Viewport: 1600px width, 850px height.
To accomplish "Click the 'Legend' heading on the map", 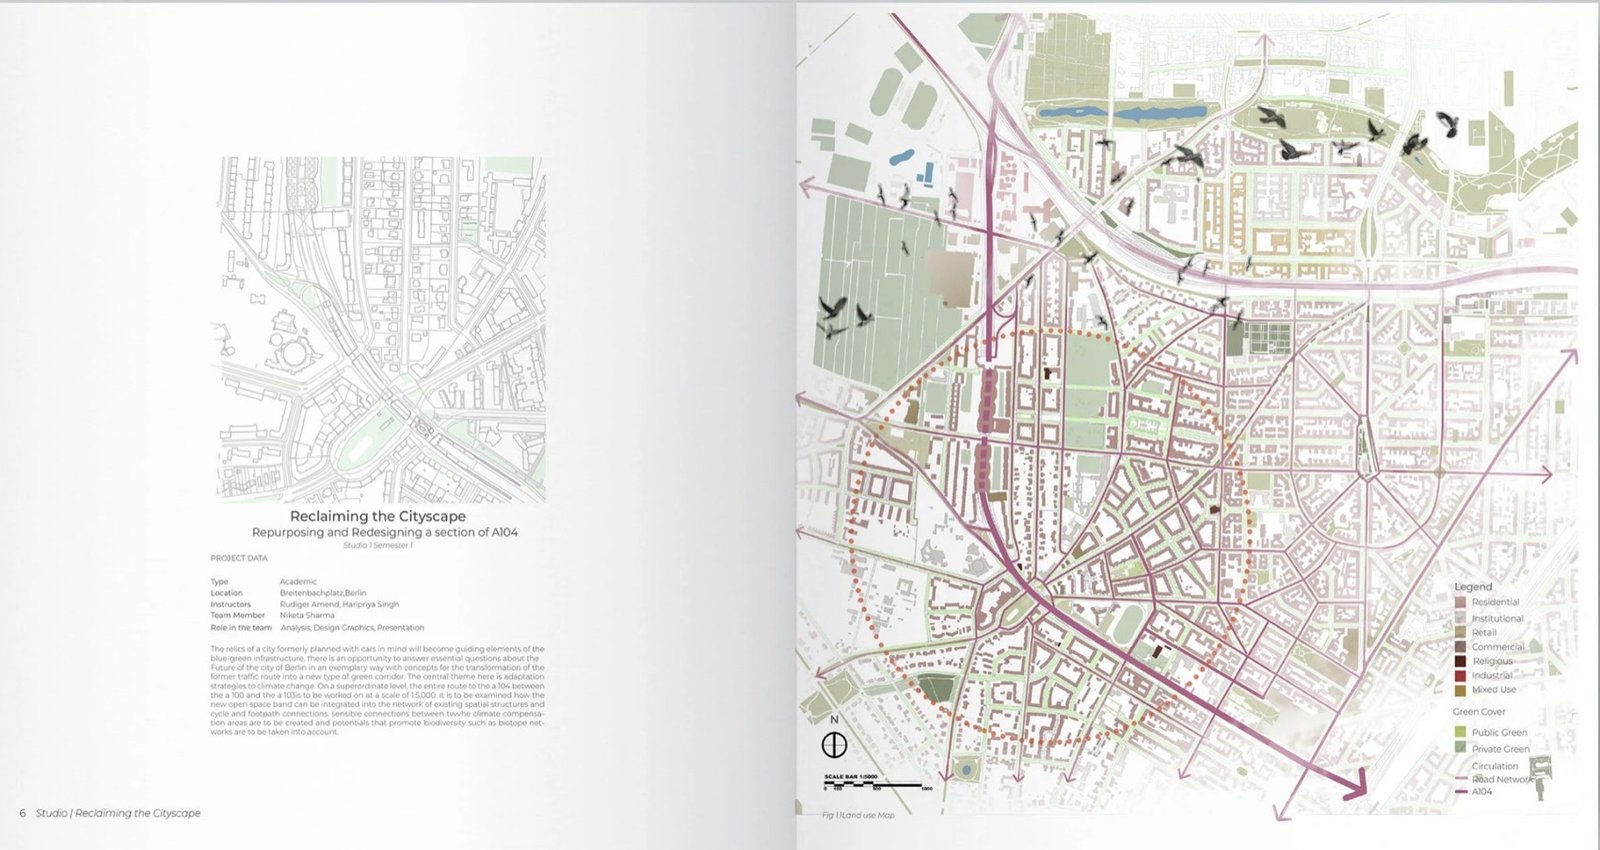I will (1473, 587).
